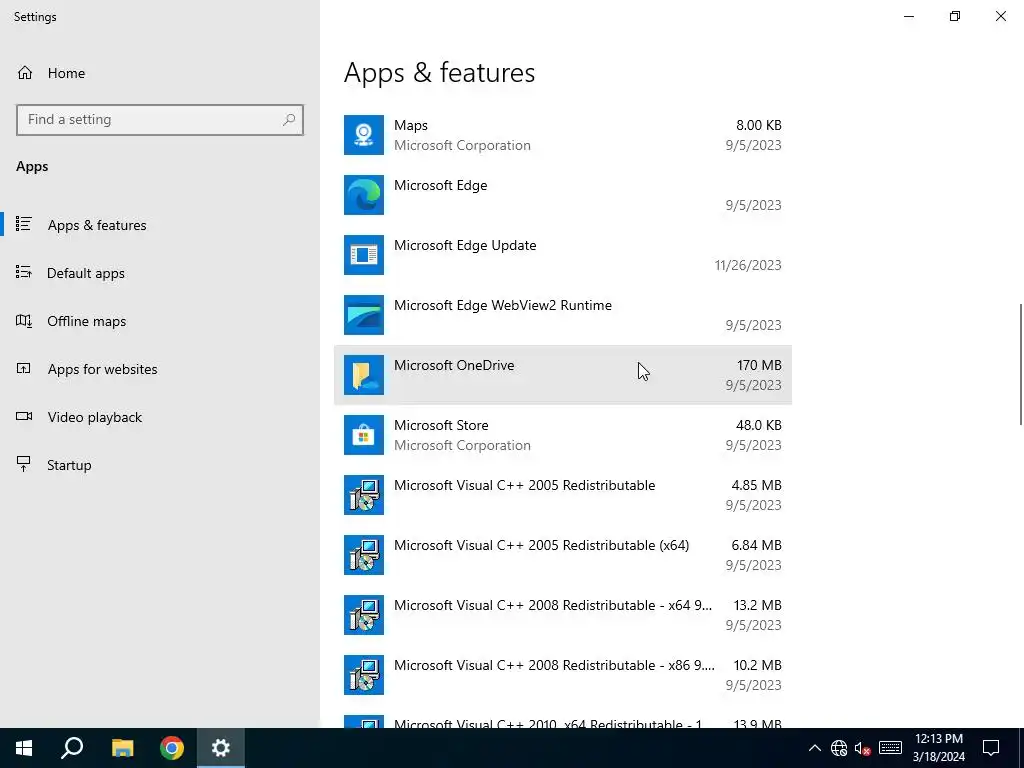Select Microsoft Edge WebView2 Runtime name
1024x768 pixels.
pyautogui.click(x=503, y=306)
